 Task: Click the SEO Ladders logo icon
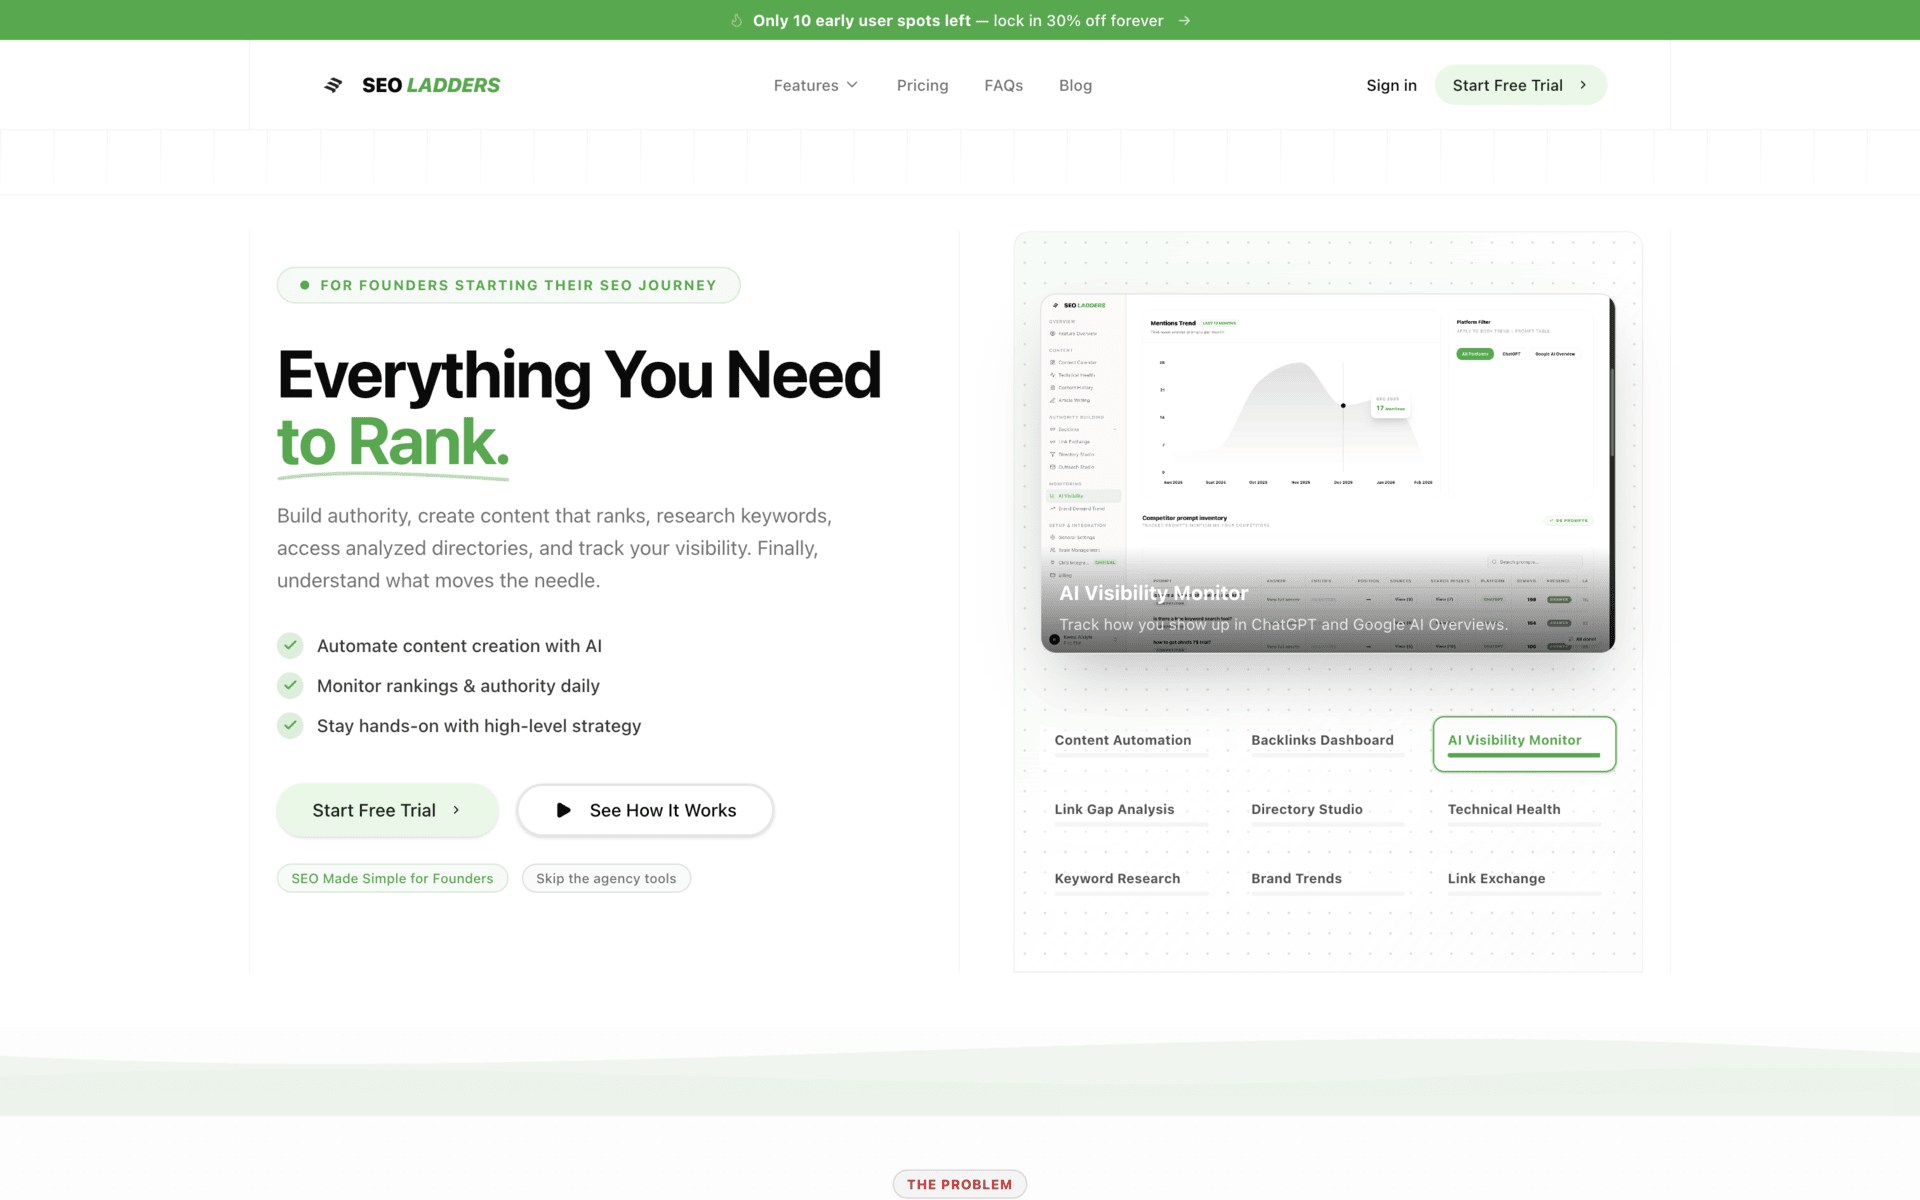pyautogui.click(x=333, y=85)
